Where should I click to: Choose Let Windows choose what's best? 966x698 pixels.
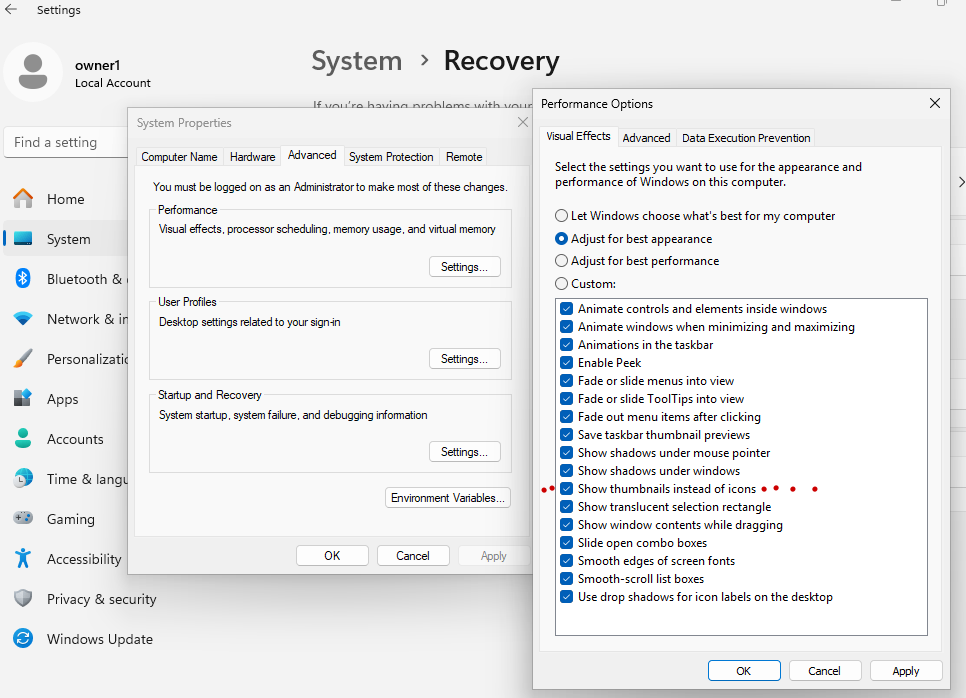[x=562, y=216]
